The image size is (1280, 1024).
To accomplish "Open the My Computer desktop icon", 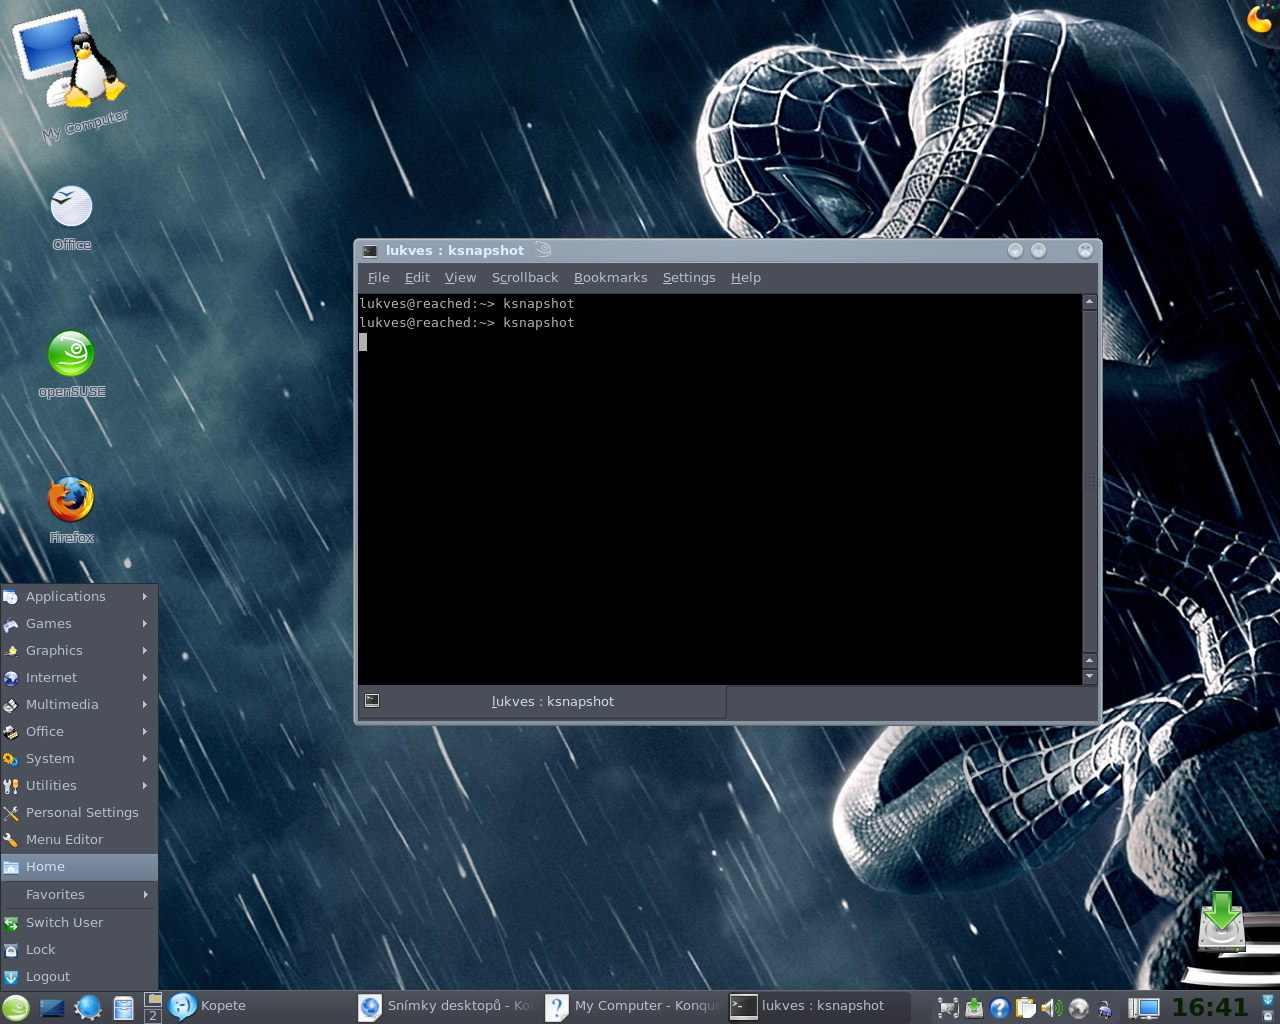I will coord(72,75).
